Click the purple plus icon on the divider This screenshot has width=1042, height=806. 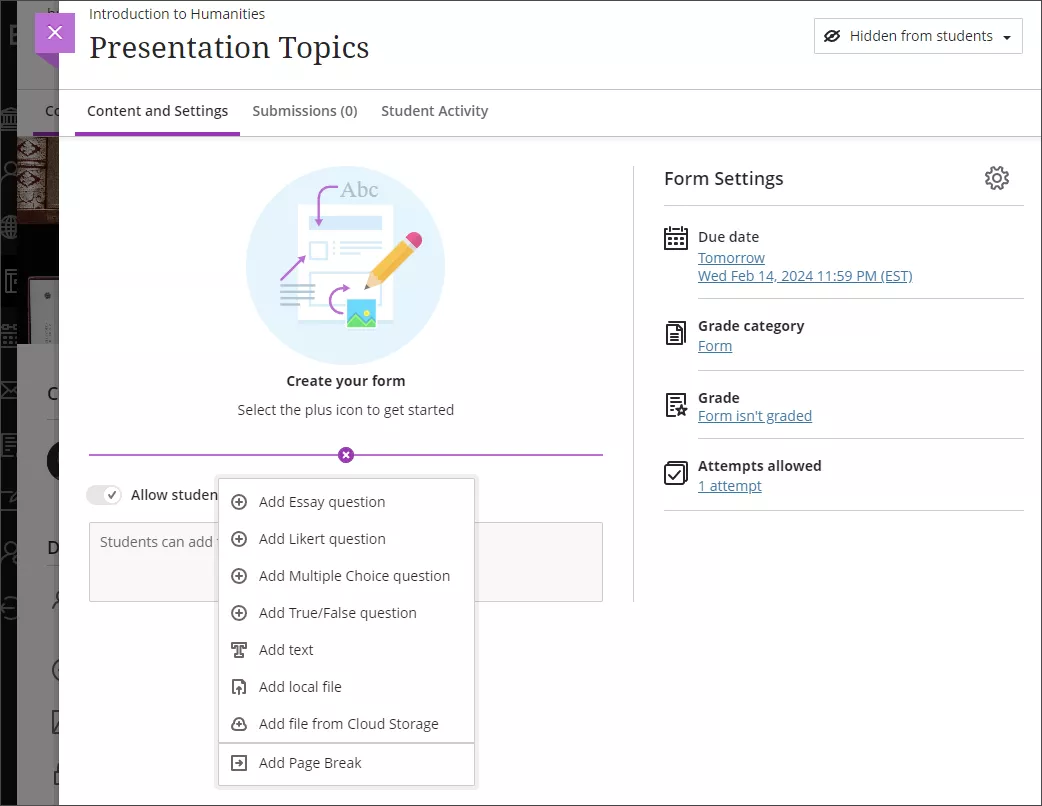click(x=346, y=455)
